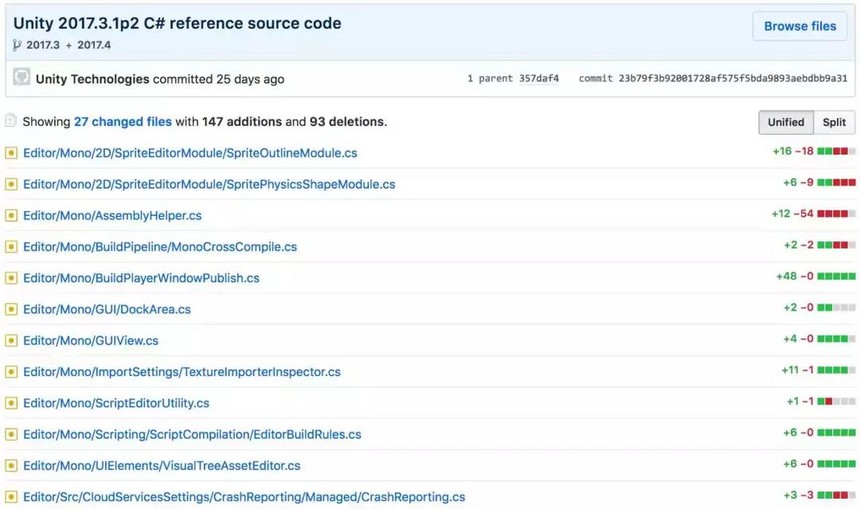Click the Unity Technologies author name

92,79
